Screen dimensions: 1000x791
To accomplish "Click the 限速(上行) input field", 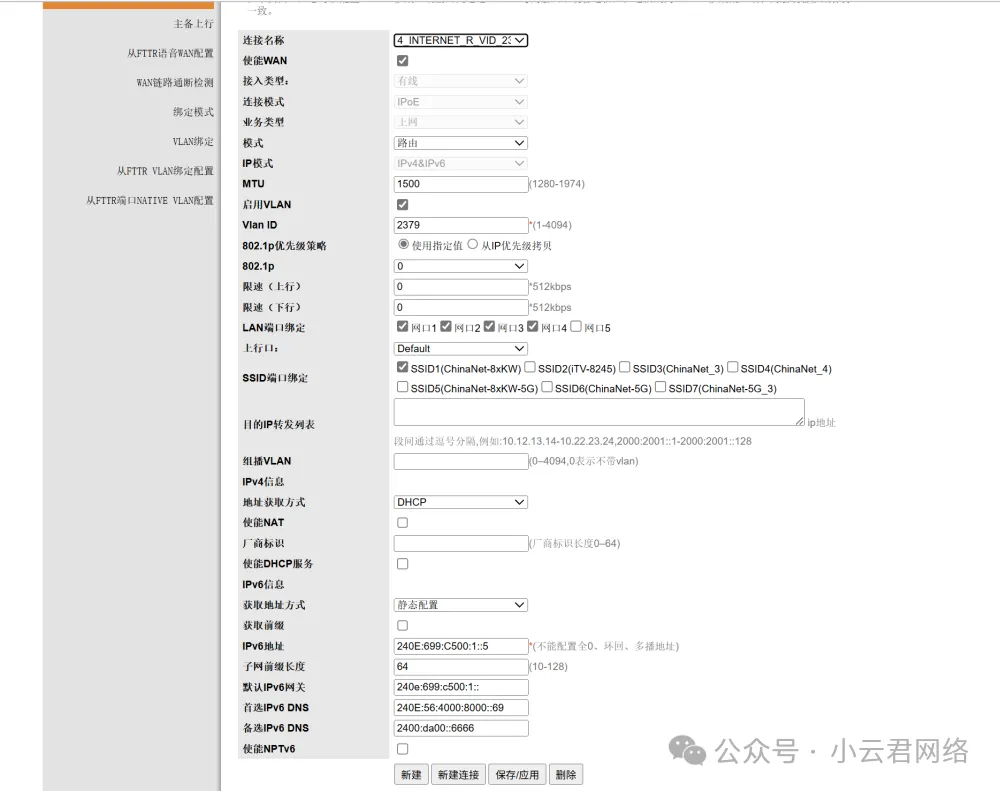I will point(460,287).
